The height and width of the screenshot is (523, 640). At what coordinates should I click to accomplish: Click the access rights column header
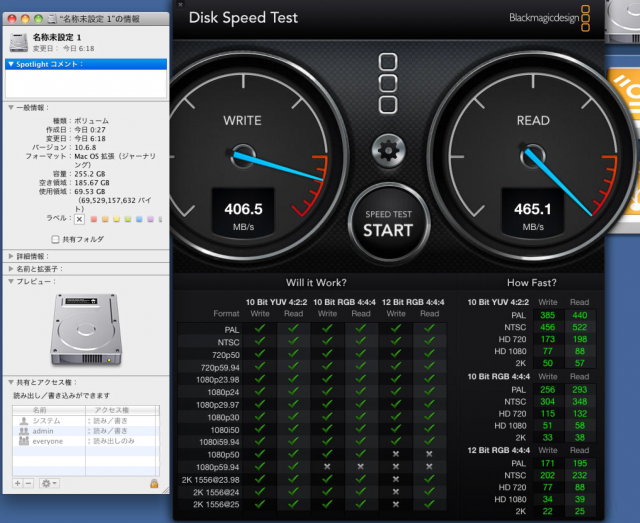122,410
